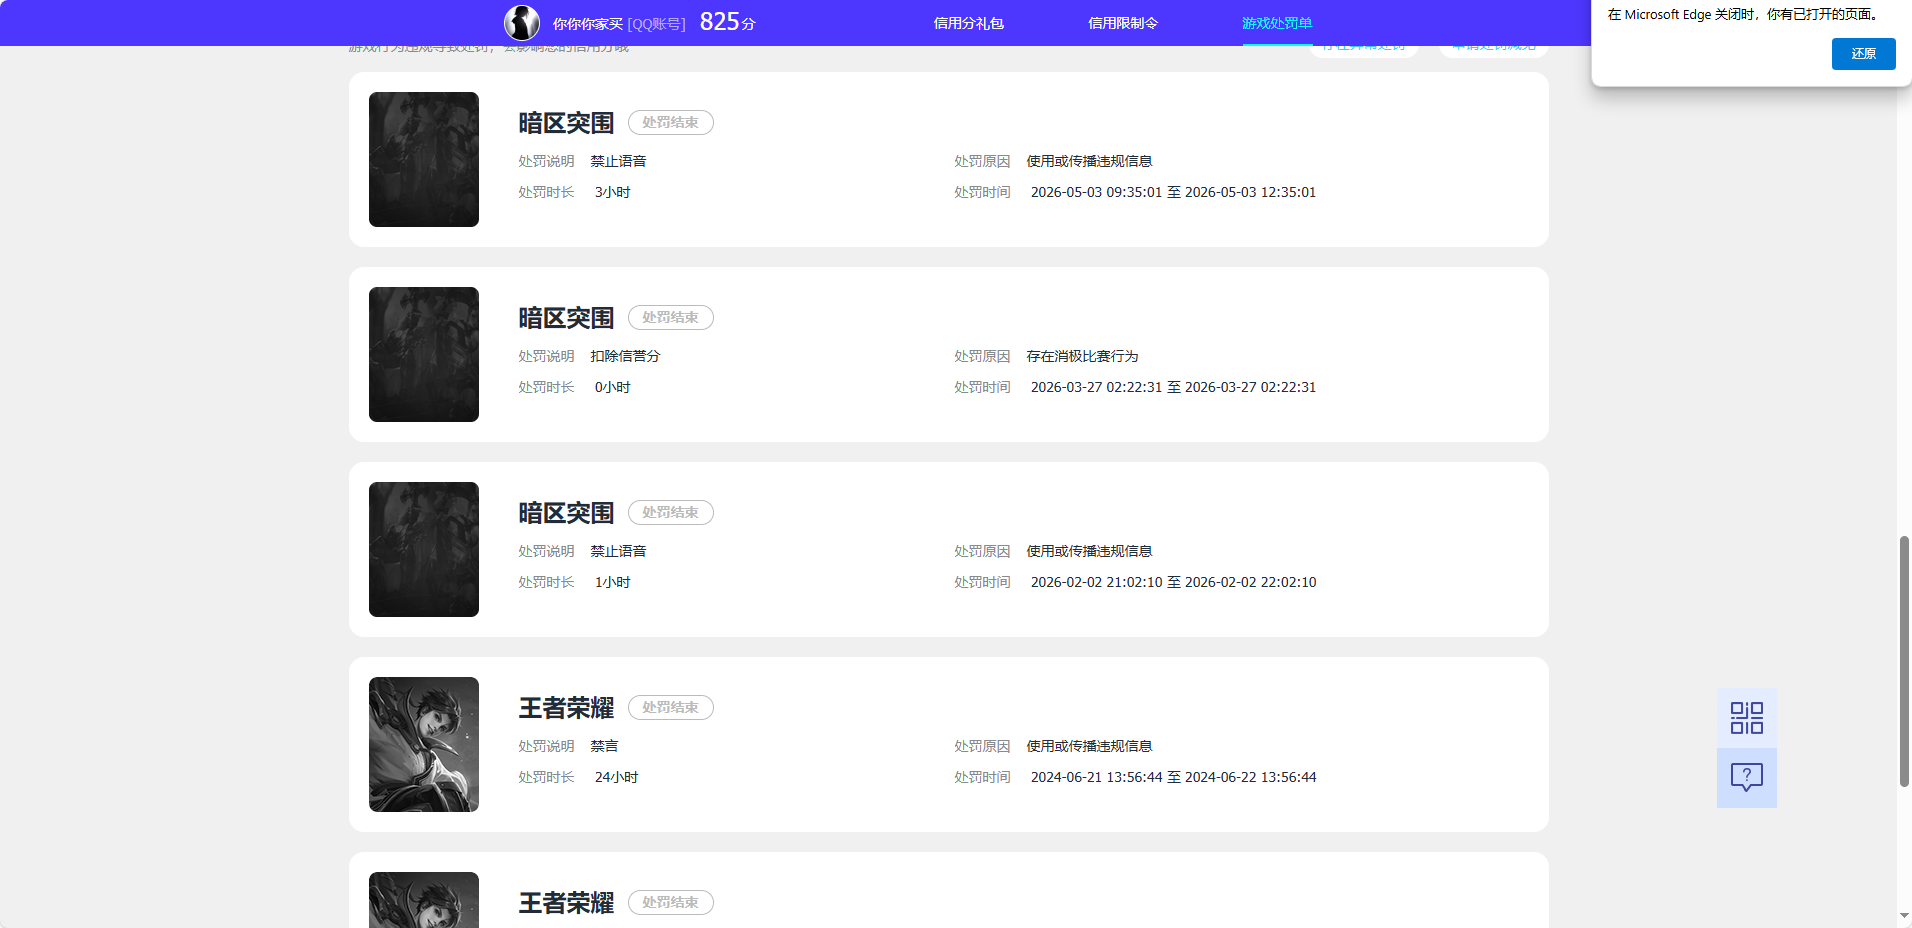1912x928 pixels.
Task: Click the 存在消极比赛行为 penalty reason
Action: (1082, 356)
